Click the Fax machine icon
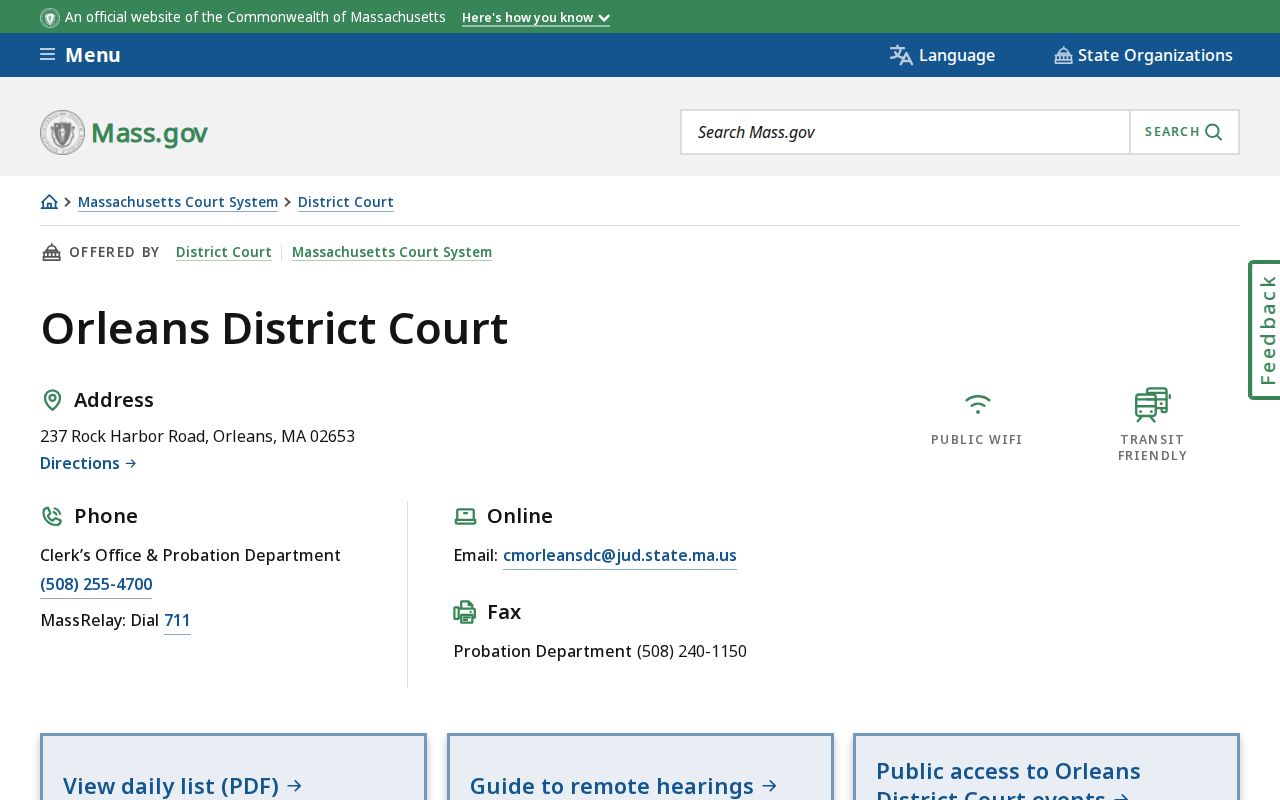This screenshot has width=1280, height=800. tap(465, 612)
